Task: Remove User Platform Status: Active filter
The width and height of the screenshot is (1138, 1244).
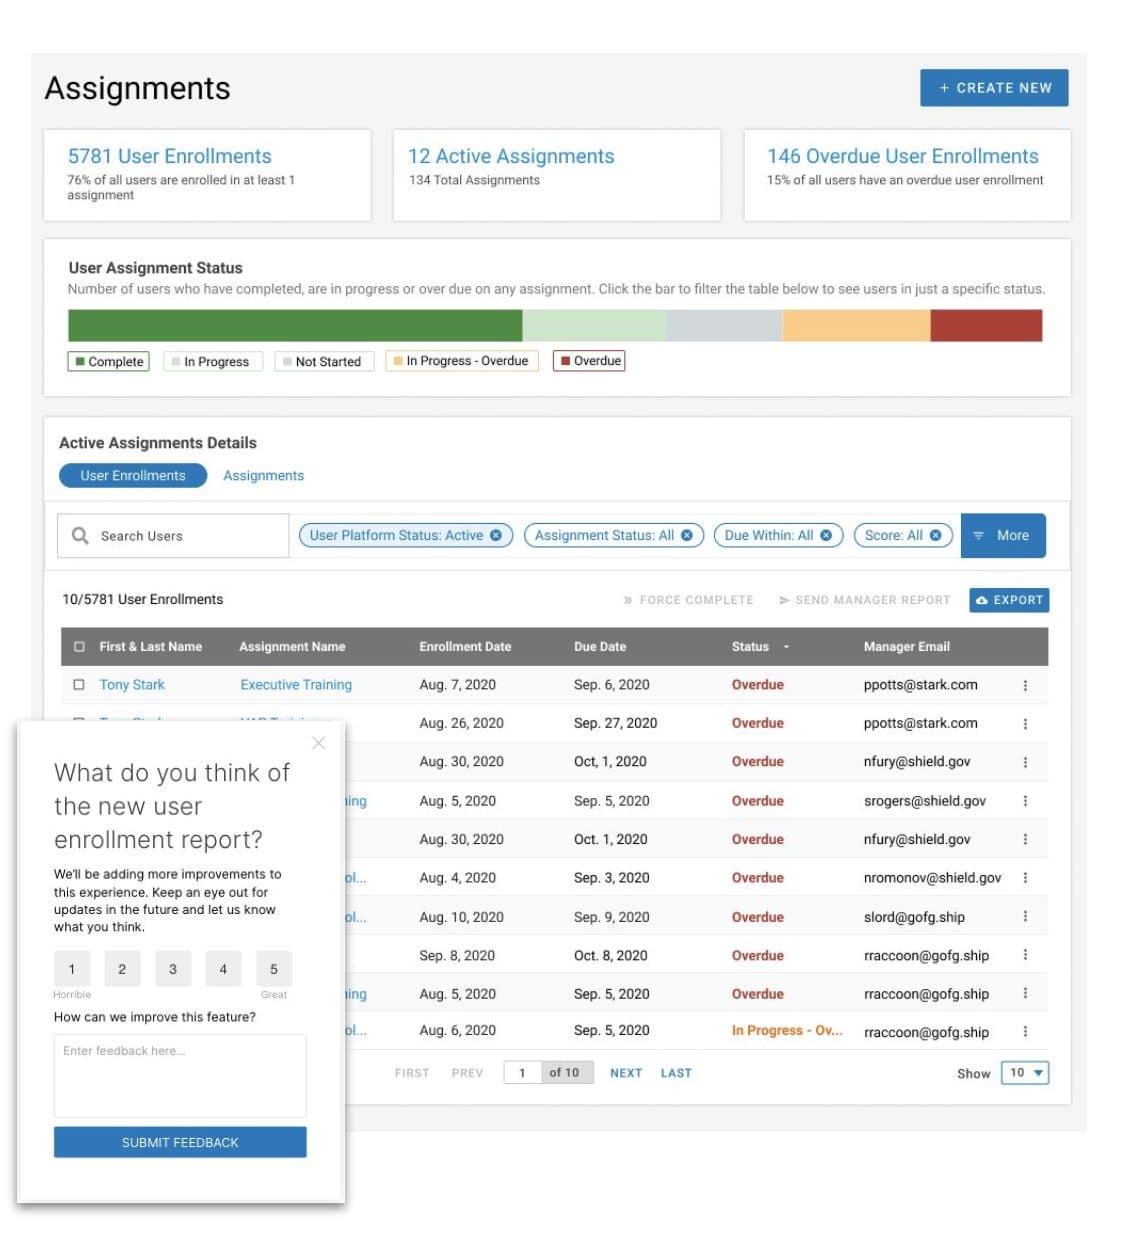Action: point(496,535)
